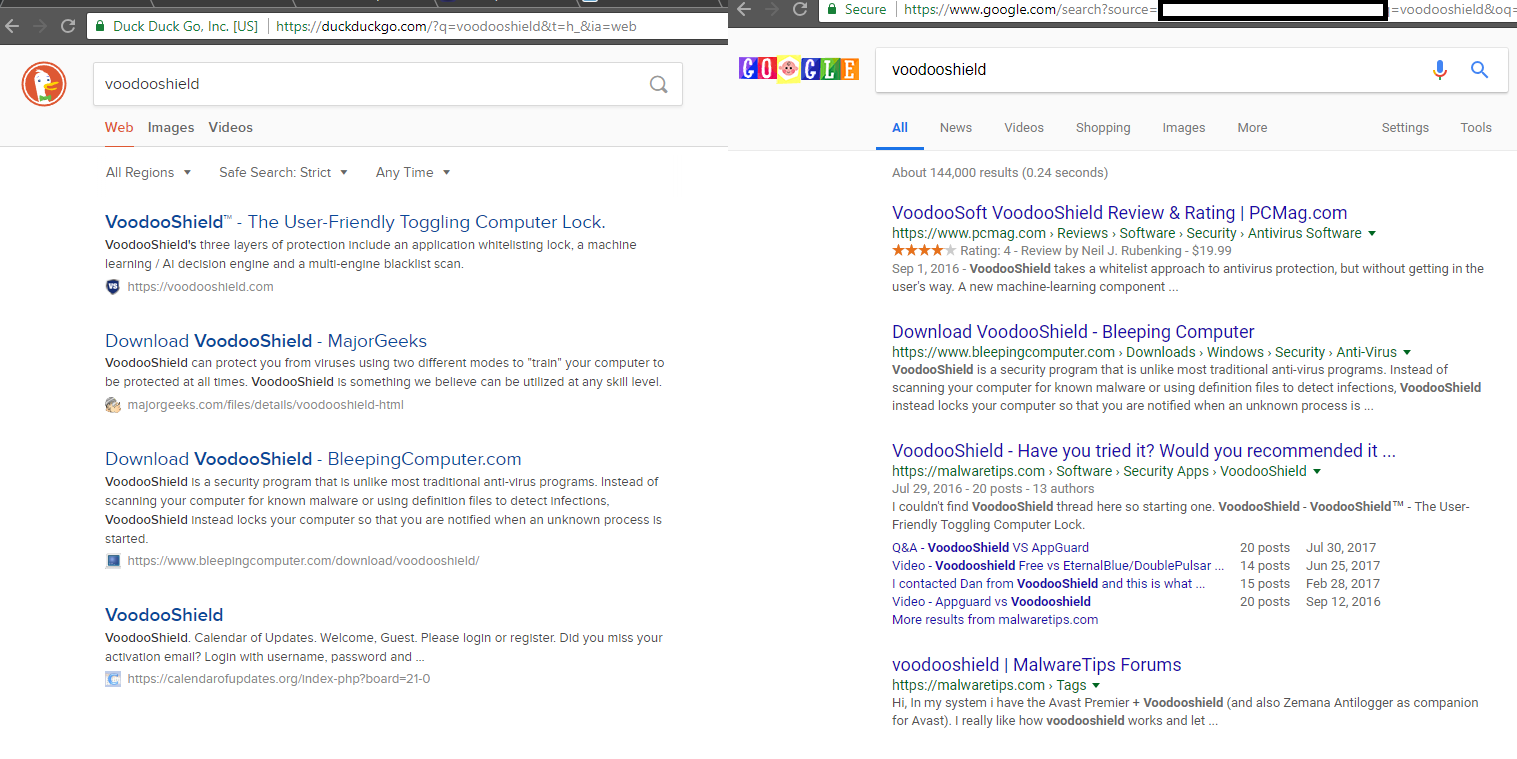Image resolution: width=1517 pixels, height=759 pixels.
Task: Open Google search Settings
Action: coord(1405,127)
